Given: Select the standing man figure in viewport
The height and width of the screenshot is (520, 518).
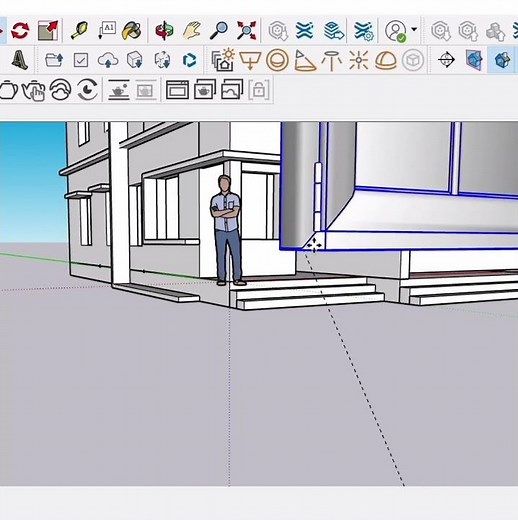Looking at the screenshot, I should tap(227, 230).
